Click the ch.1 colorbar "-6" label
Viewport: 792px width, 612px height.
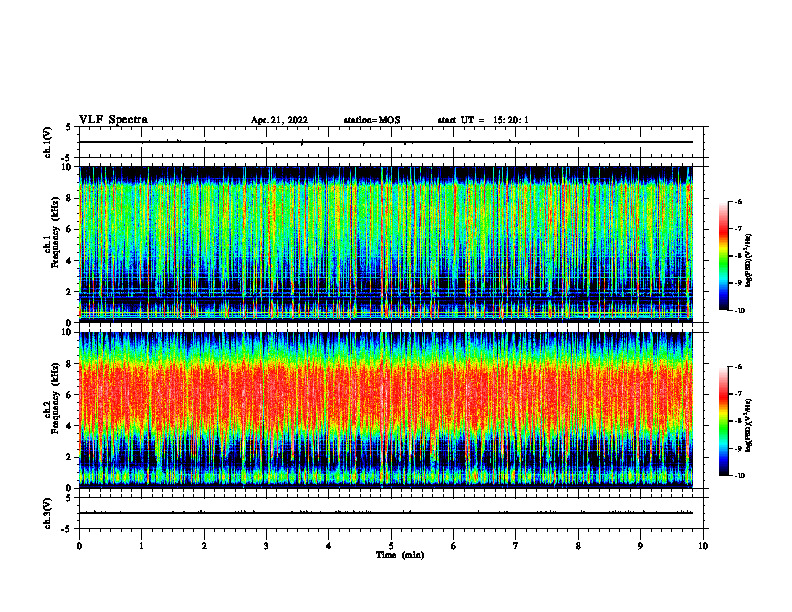tap(738, 201)
